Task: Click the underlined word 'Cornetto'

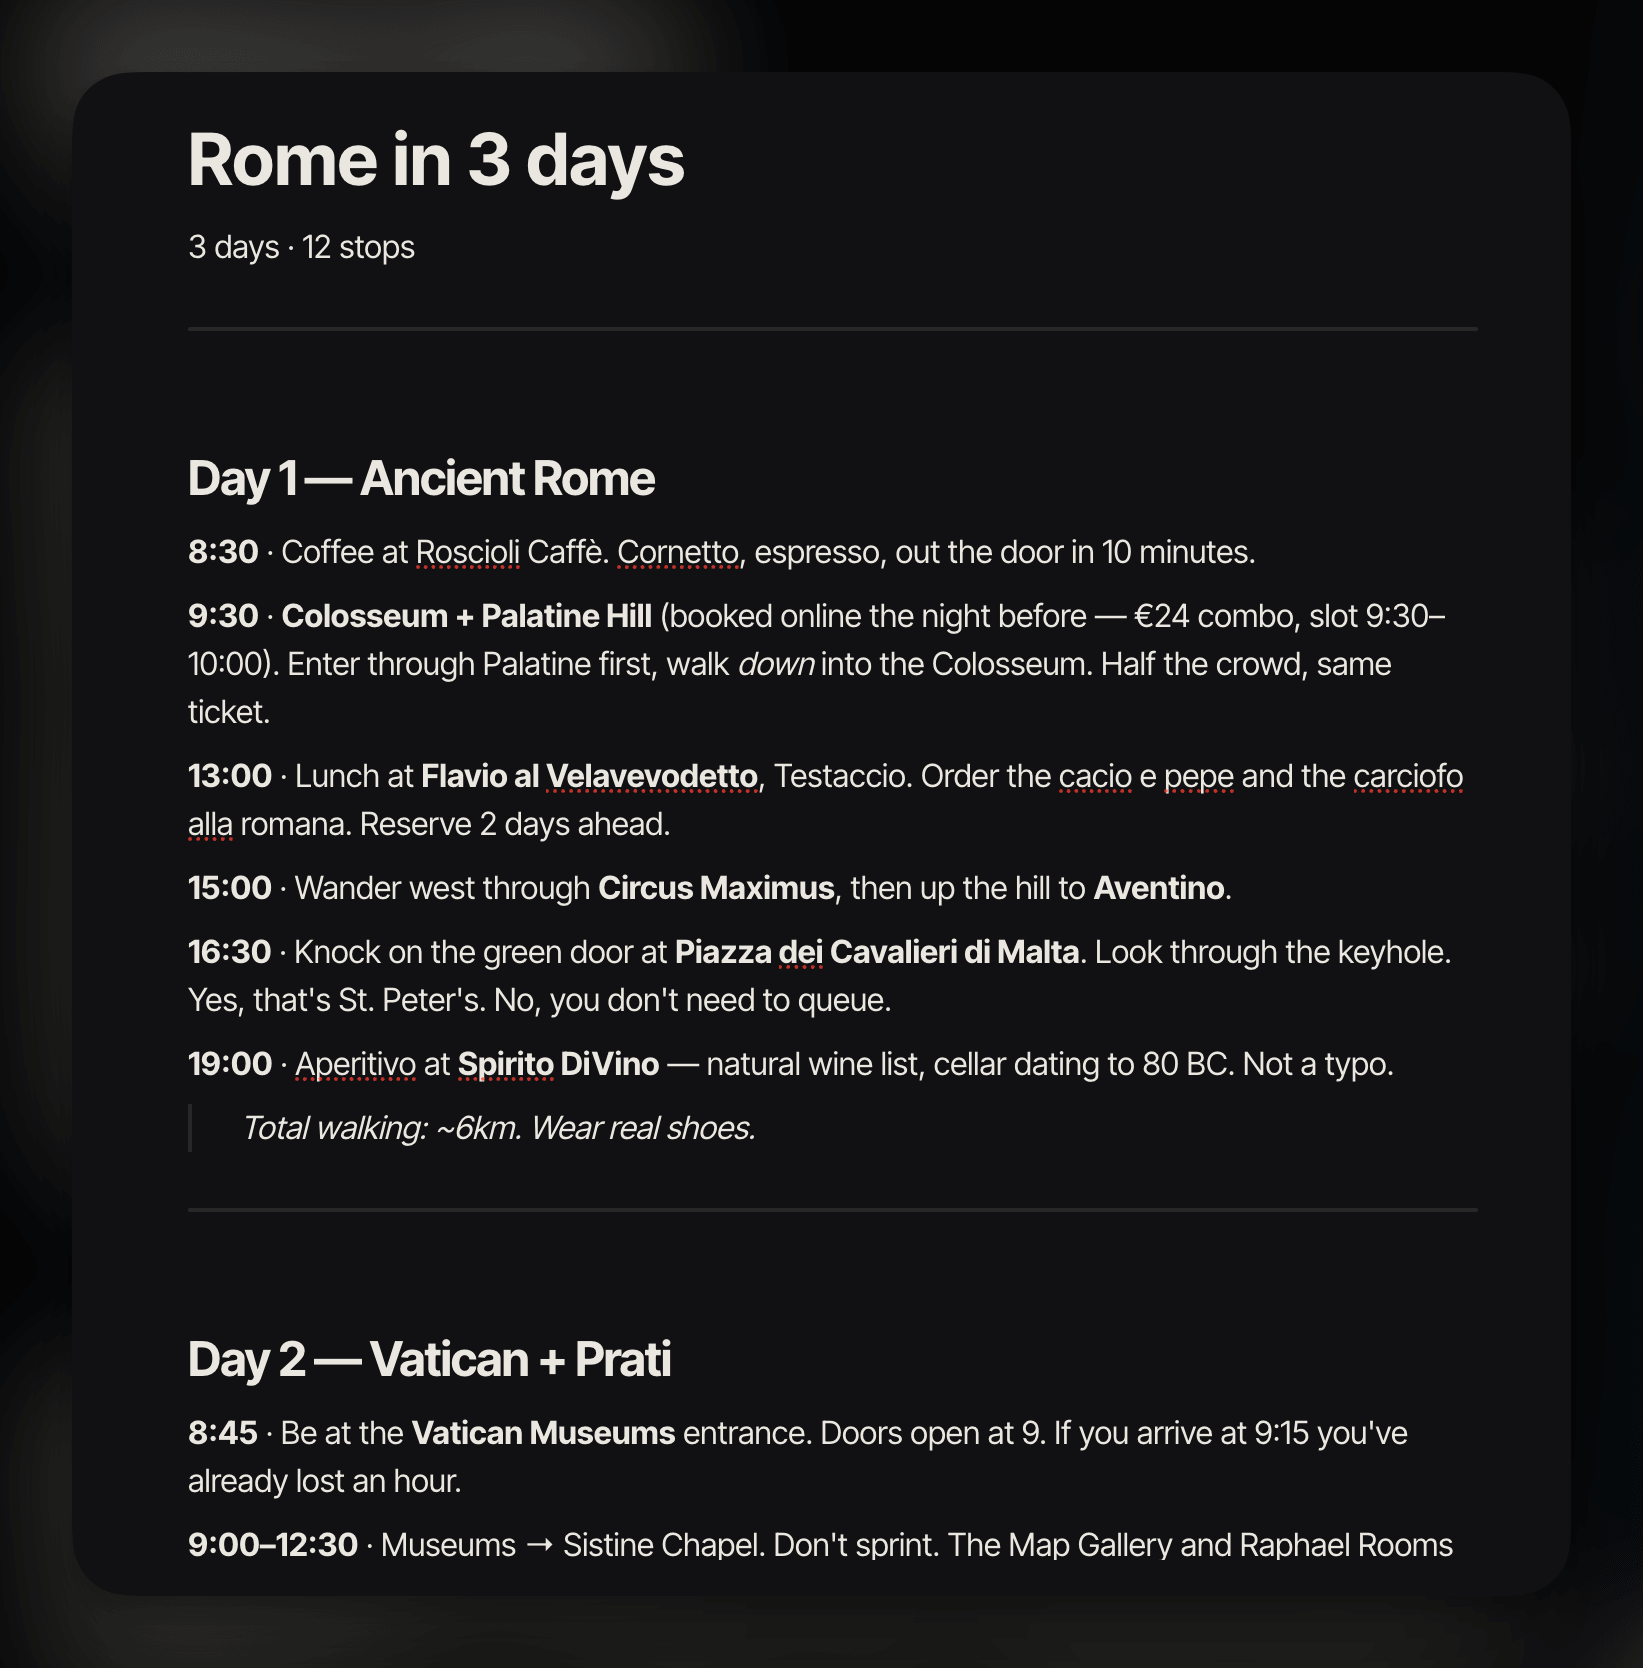Action: pyautogui.click(x=678, y=552)
